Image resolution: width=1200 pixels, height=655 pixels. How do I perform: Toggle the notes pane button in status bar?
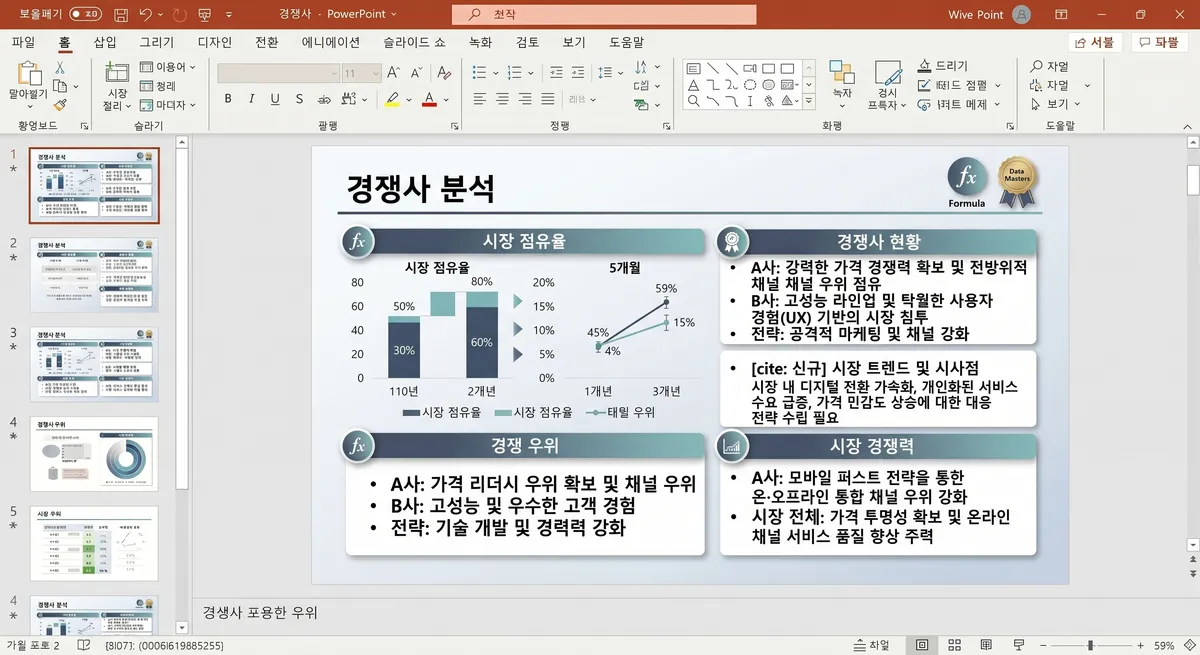click(872, 646)
